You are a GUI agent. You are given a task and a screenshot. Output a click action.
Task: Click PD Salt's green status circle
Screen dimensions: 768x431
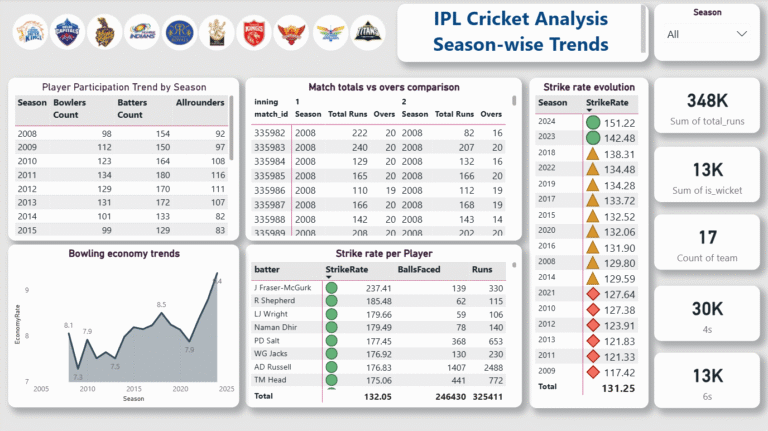[332, 341]
